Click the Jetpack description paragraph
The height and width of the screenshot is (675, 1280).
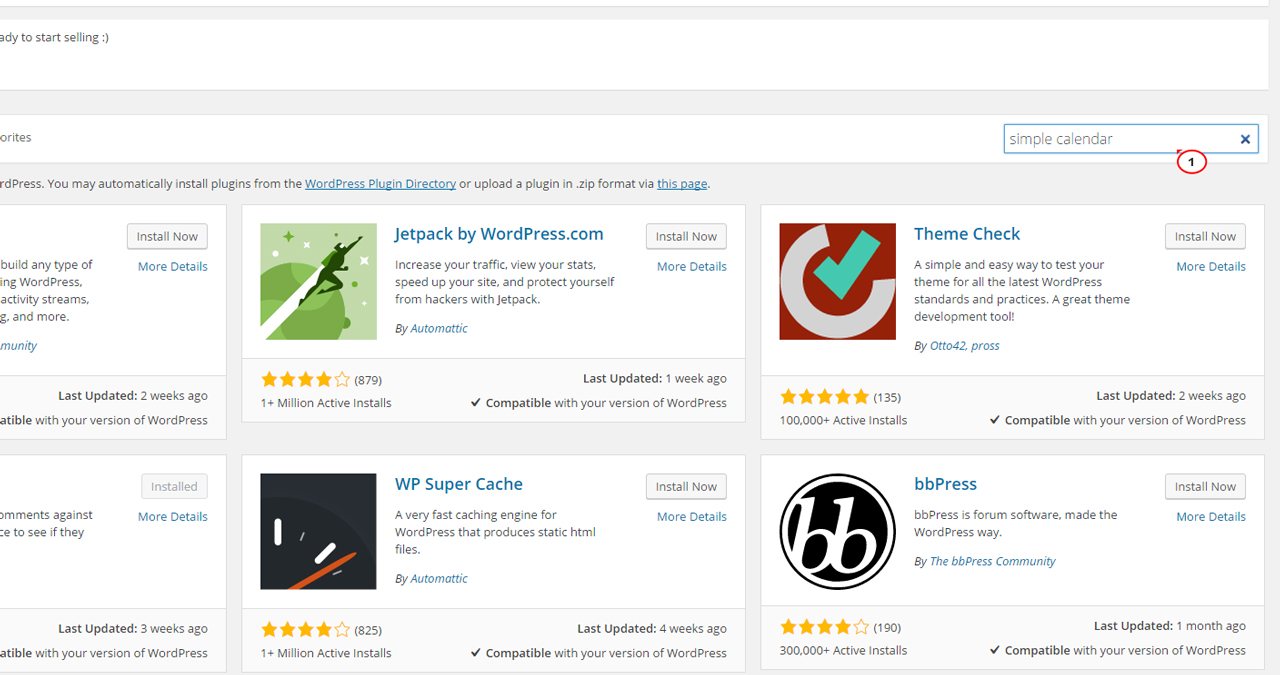[505, 282]
